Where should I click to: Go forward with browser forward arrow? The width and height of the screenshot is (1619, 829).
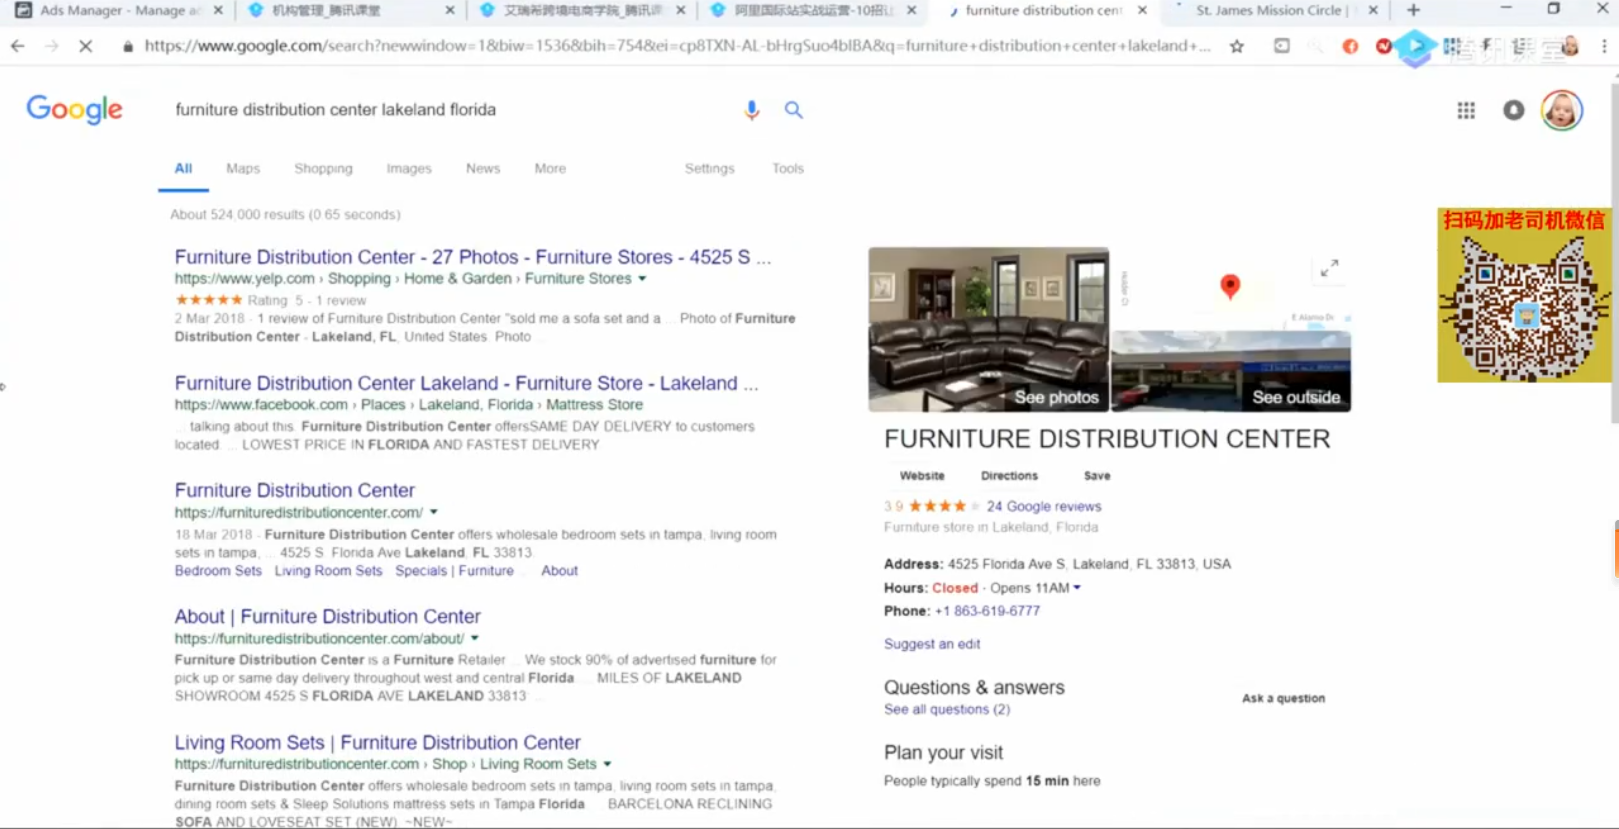click(x=52, y=46)
